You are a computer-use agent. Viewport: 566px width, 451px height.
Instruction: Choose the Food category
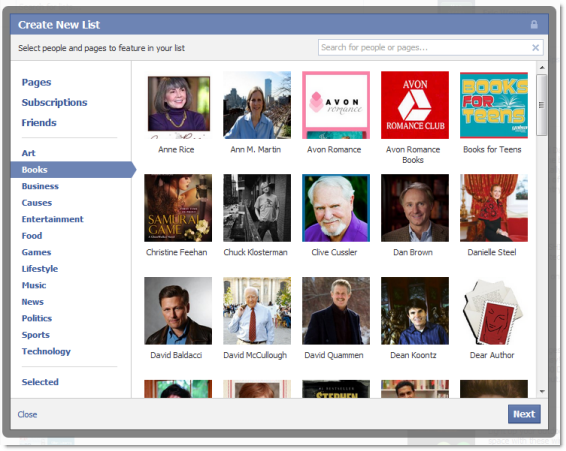coord(32,236)
